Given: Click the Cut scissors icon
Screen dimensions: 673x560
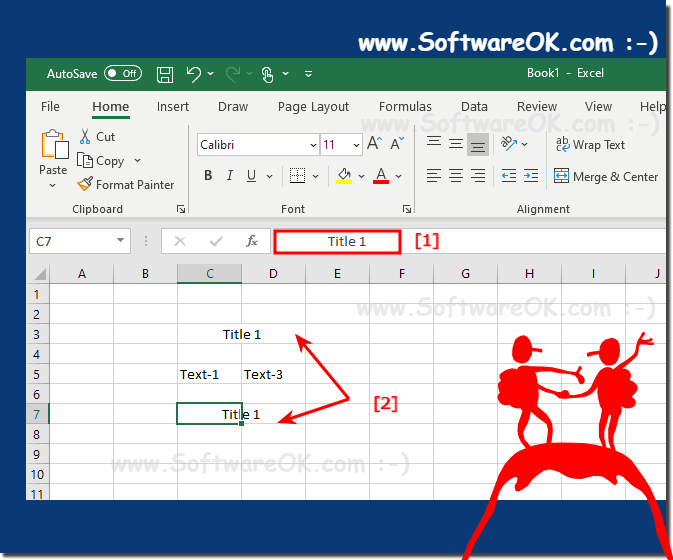Looking at the screenshot, I should (85, 136).
